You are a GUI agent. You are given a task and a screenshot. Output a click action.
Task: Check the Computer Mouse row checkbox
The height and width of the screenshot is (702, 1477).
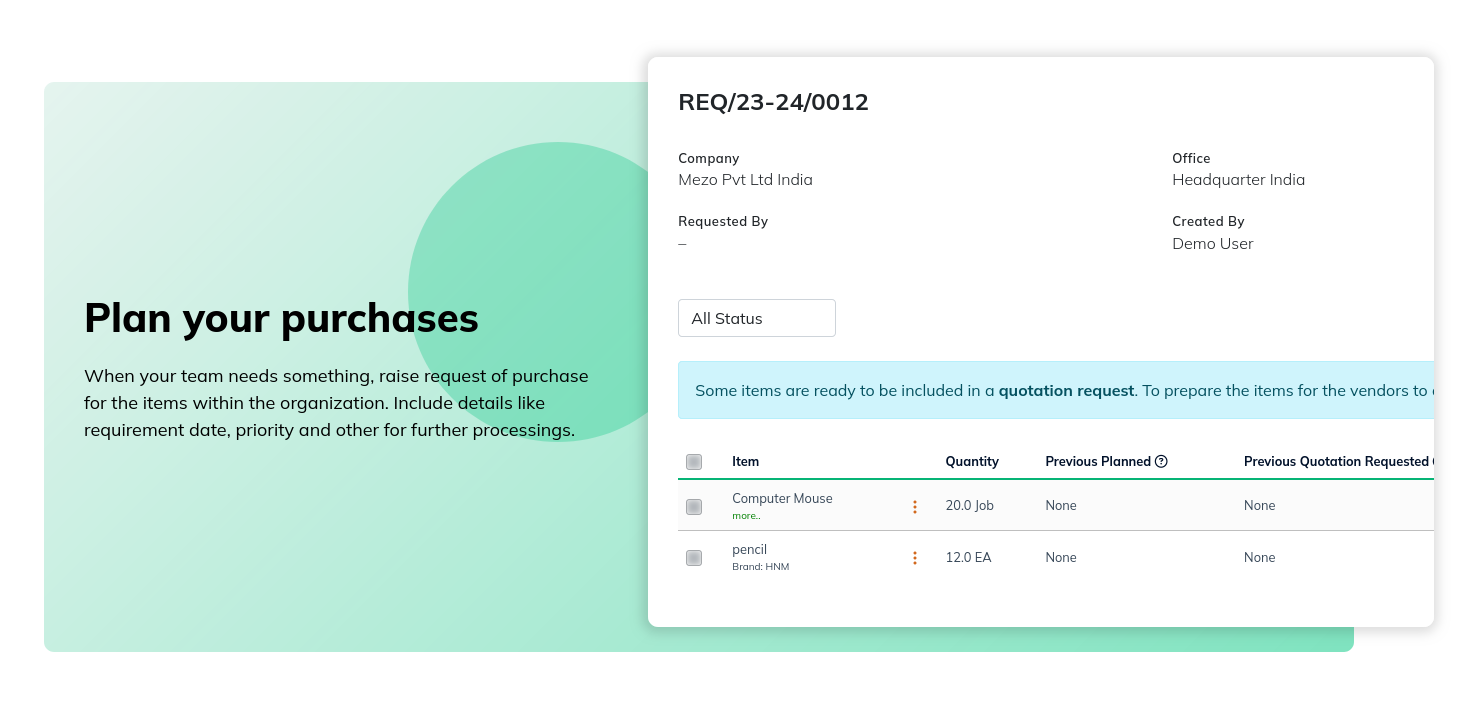[x=694, y=507]
